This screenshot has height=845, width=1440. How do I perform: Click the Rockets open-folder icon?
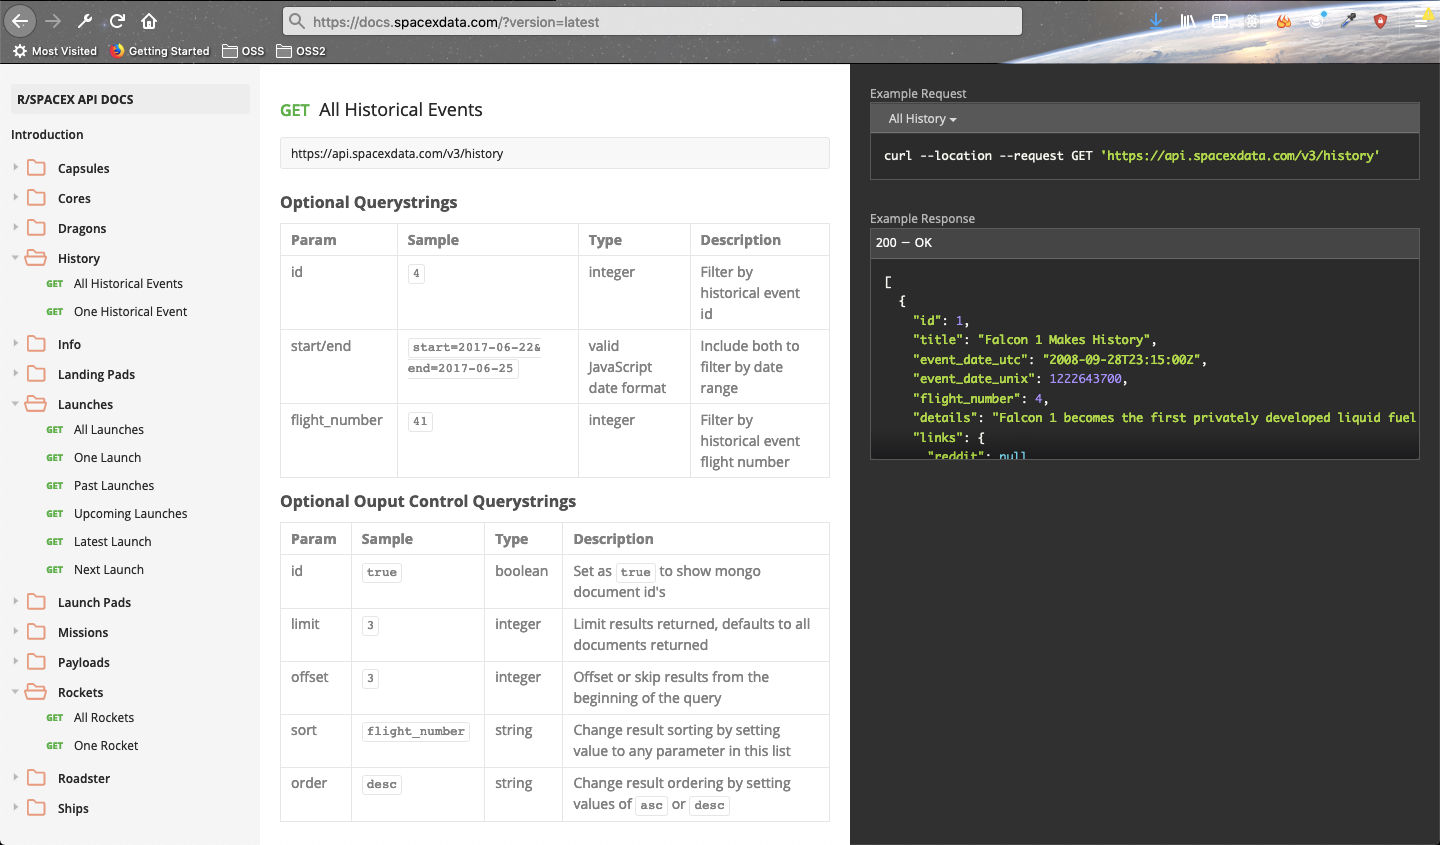pyautogui.click(x=36, y=692)
